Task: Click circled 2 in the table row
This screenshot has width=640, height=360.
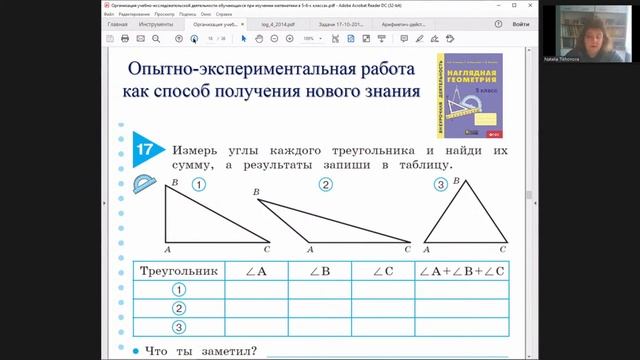Action: pos(179,309)
